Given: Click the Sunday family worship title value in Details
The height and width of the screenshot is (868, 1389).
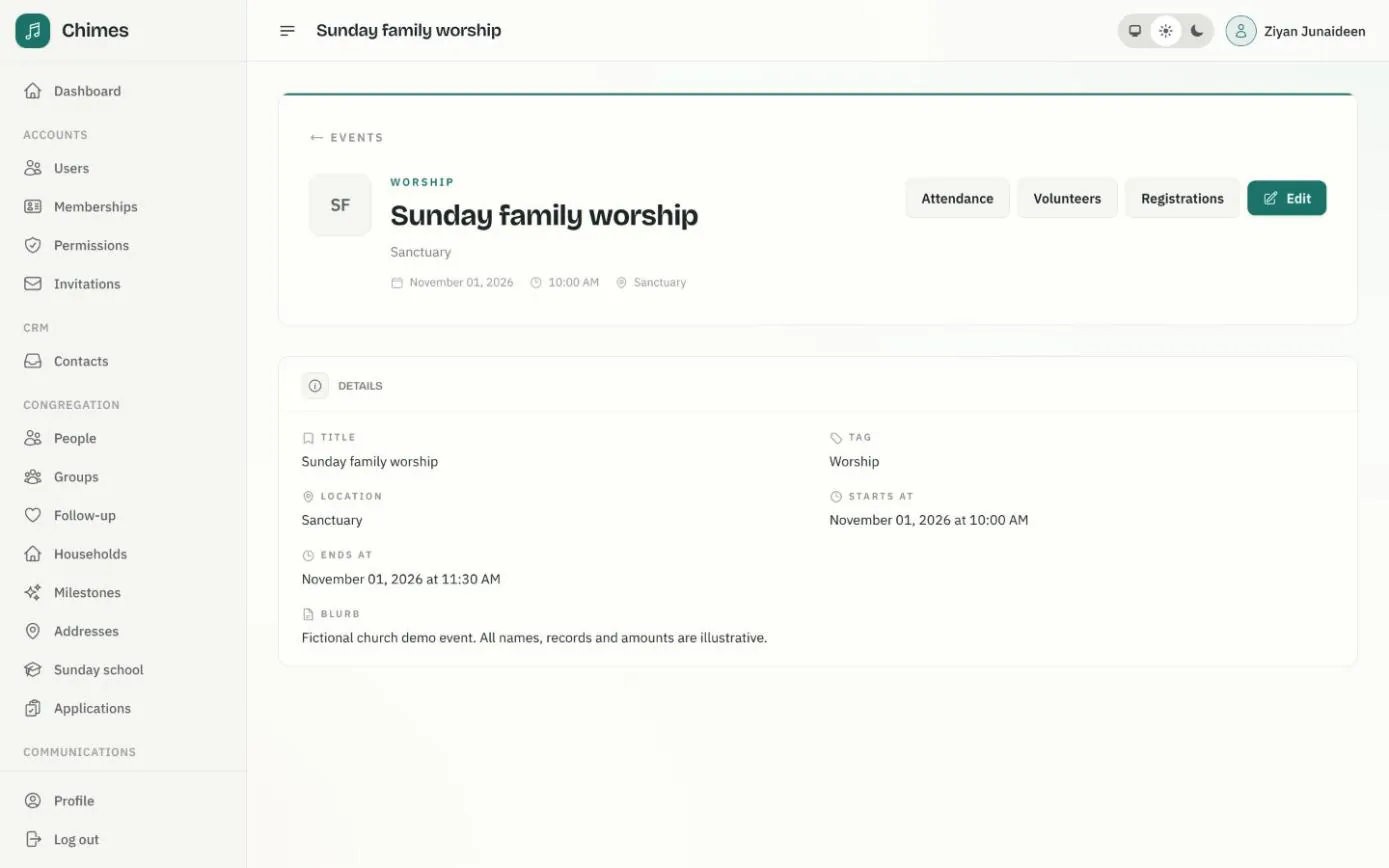Looking at the screenshot, I should (x=370, y=462).
